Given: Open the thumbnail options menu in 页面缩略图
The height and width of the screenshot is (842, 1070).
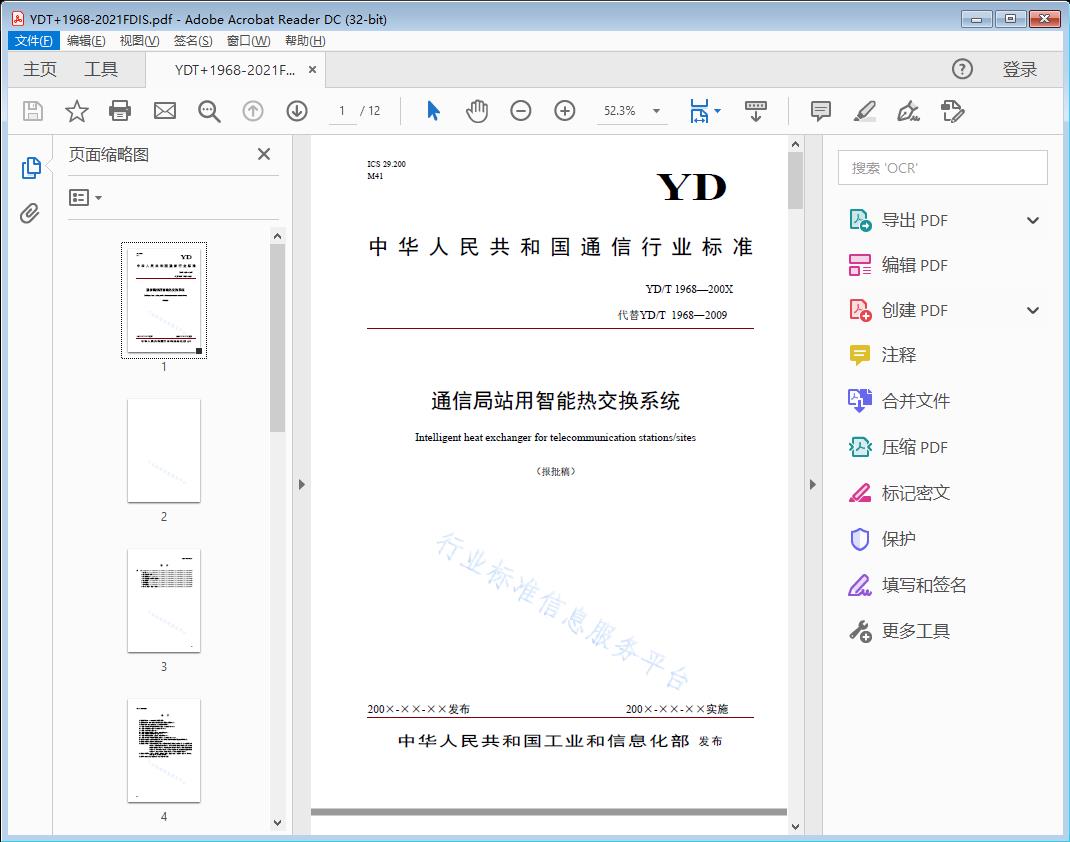Looking at the screenshot, I should click(x=85, y=197).
